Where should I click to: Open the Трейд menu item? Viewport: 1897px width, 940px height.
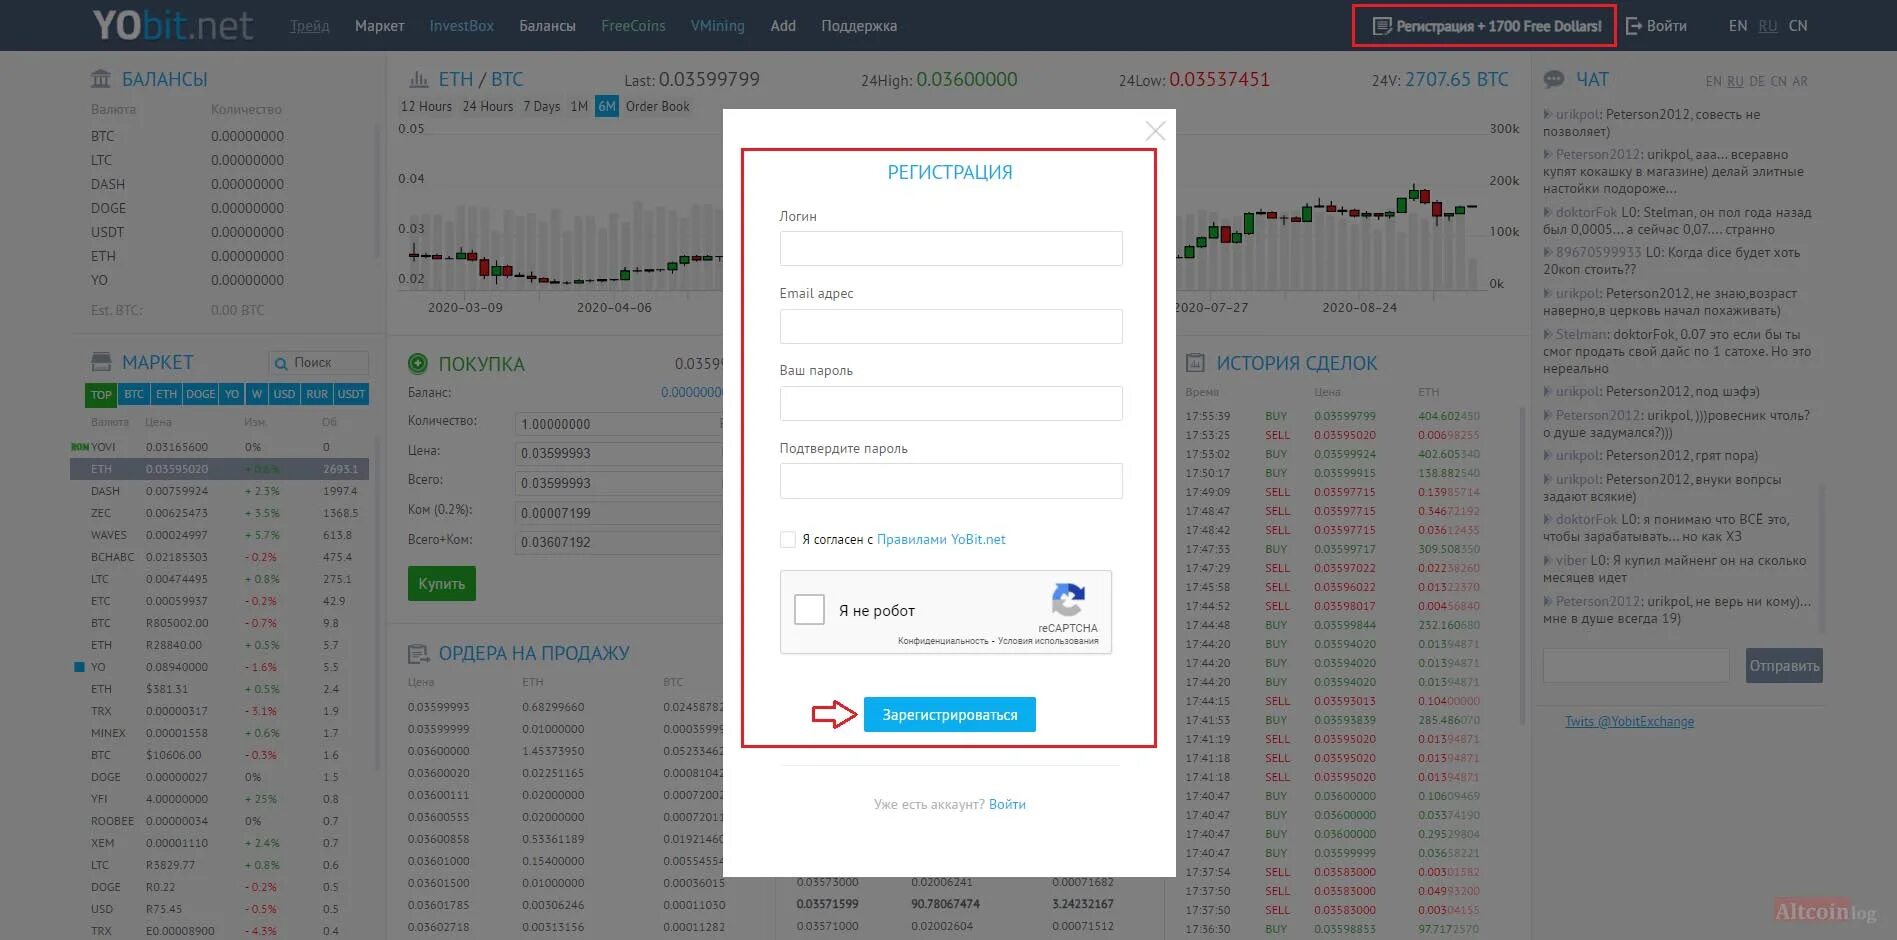(x=310, y=26)
